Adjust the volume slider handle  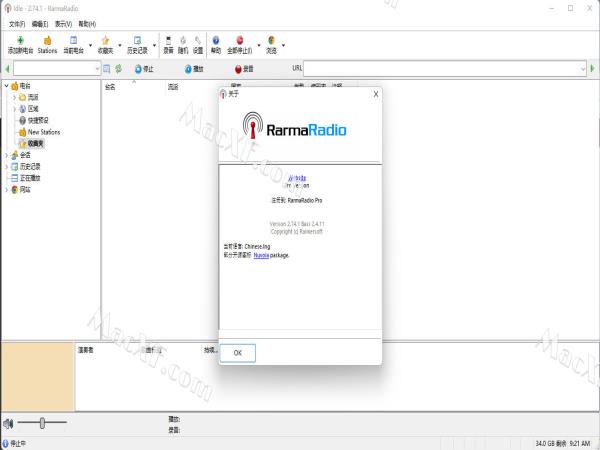click(42, 423)
